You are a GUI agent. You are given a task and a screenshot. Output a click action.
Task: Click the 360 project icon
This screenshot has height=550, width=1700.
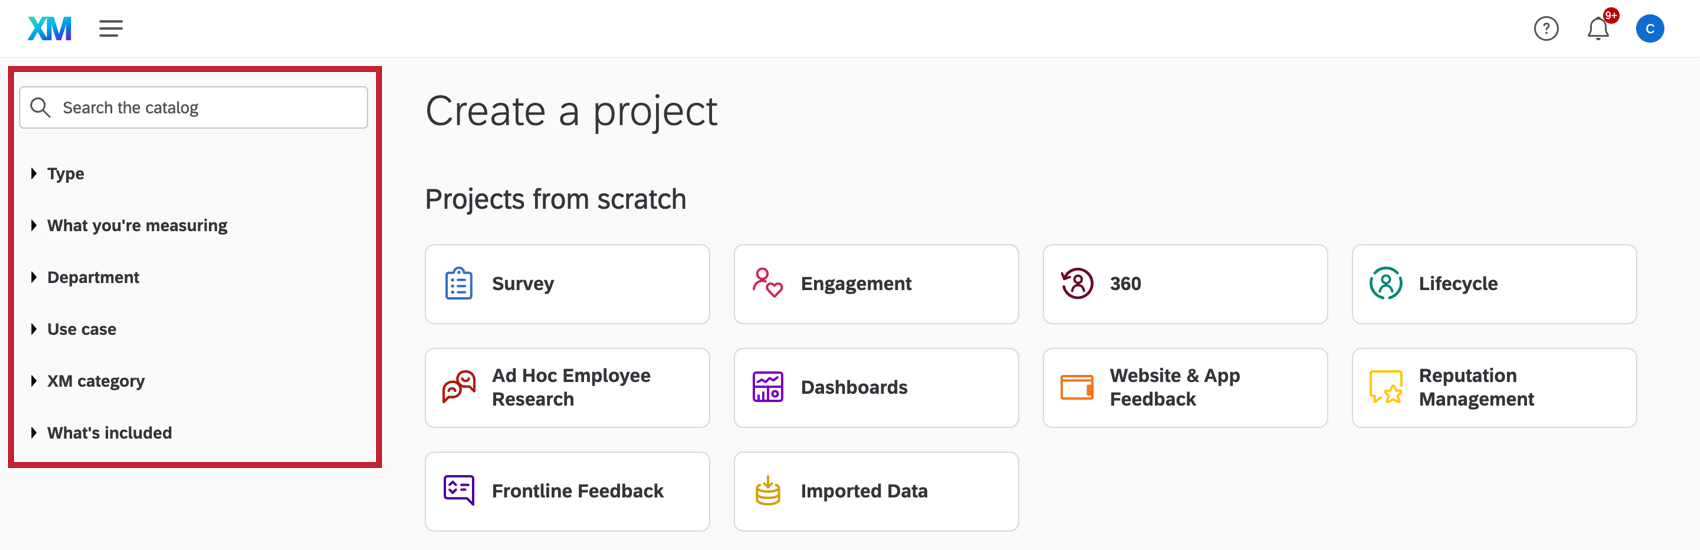[x=1077, y=284]
